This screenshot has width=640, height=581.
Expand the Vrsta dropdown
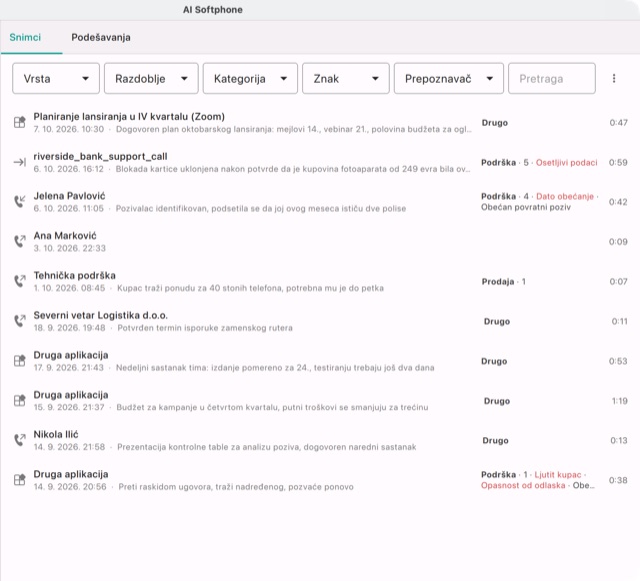(x=56, y=78)
